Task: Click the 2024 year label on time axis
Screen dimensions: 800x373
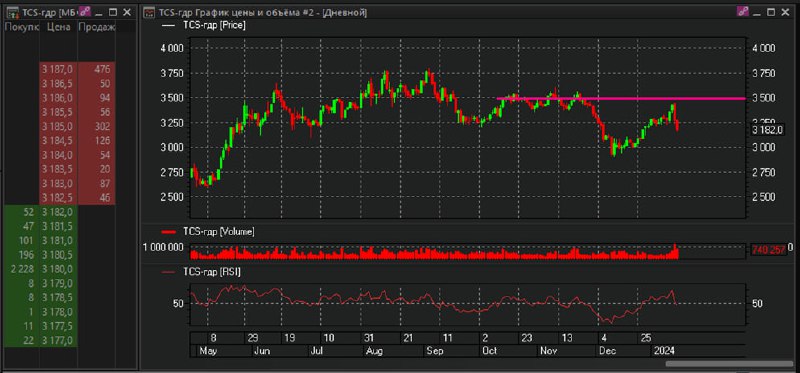Action: [x=665, y=351]
